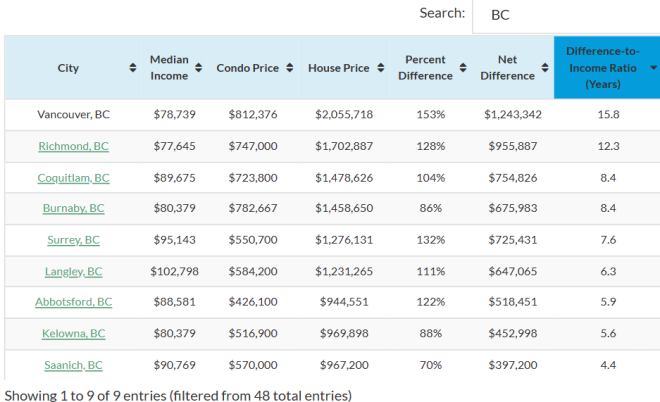
Task: Select the Vancouver, BC city cell
Action: 73,114
